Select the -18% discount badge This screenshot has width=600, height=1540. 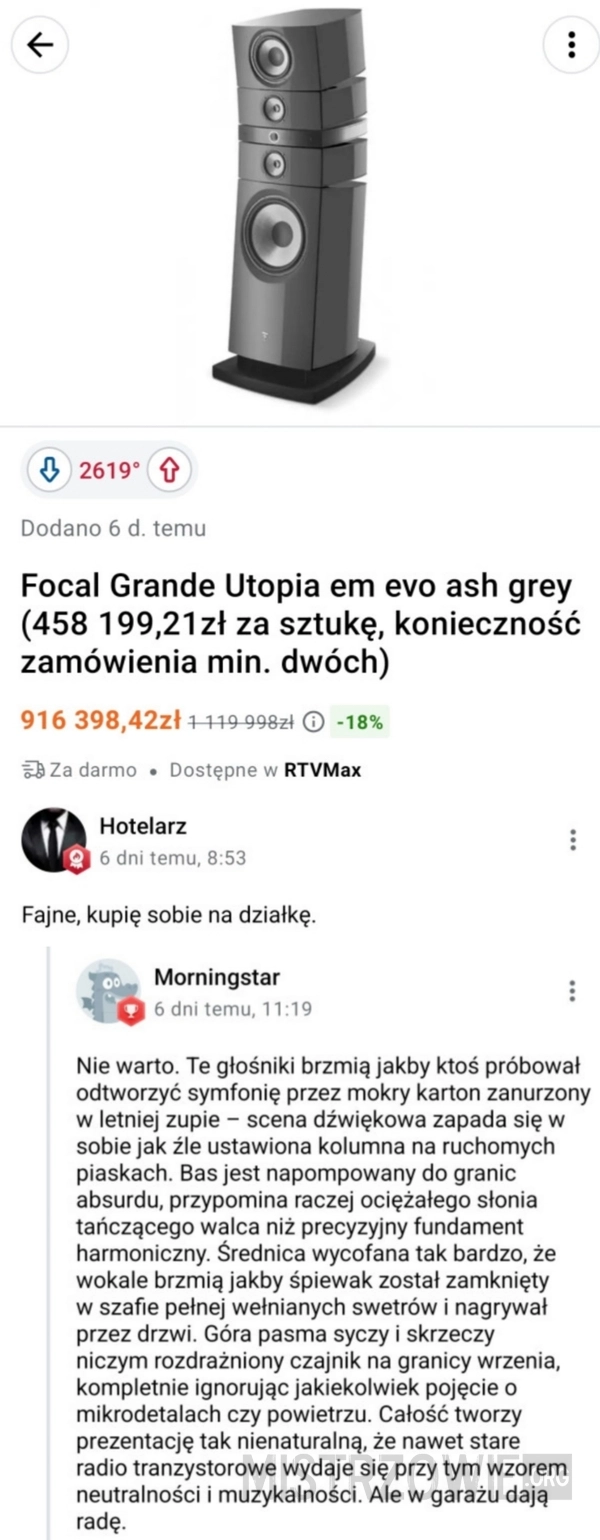tap(361, 719)
